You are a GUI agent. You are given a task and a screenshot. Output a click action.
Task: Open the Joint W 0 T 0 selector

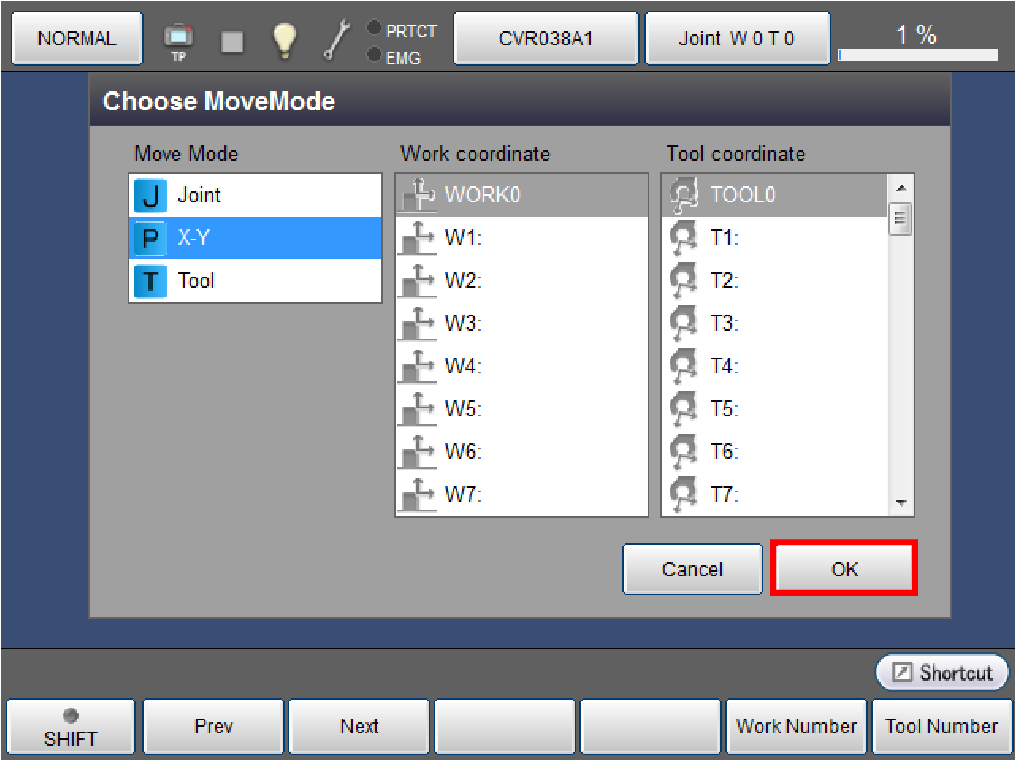coord(737,39)
